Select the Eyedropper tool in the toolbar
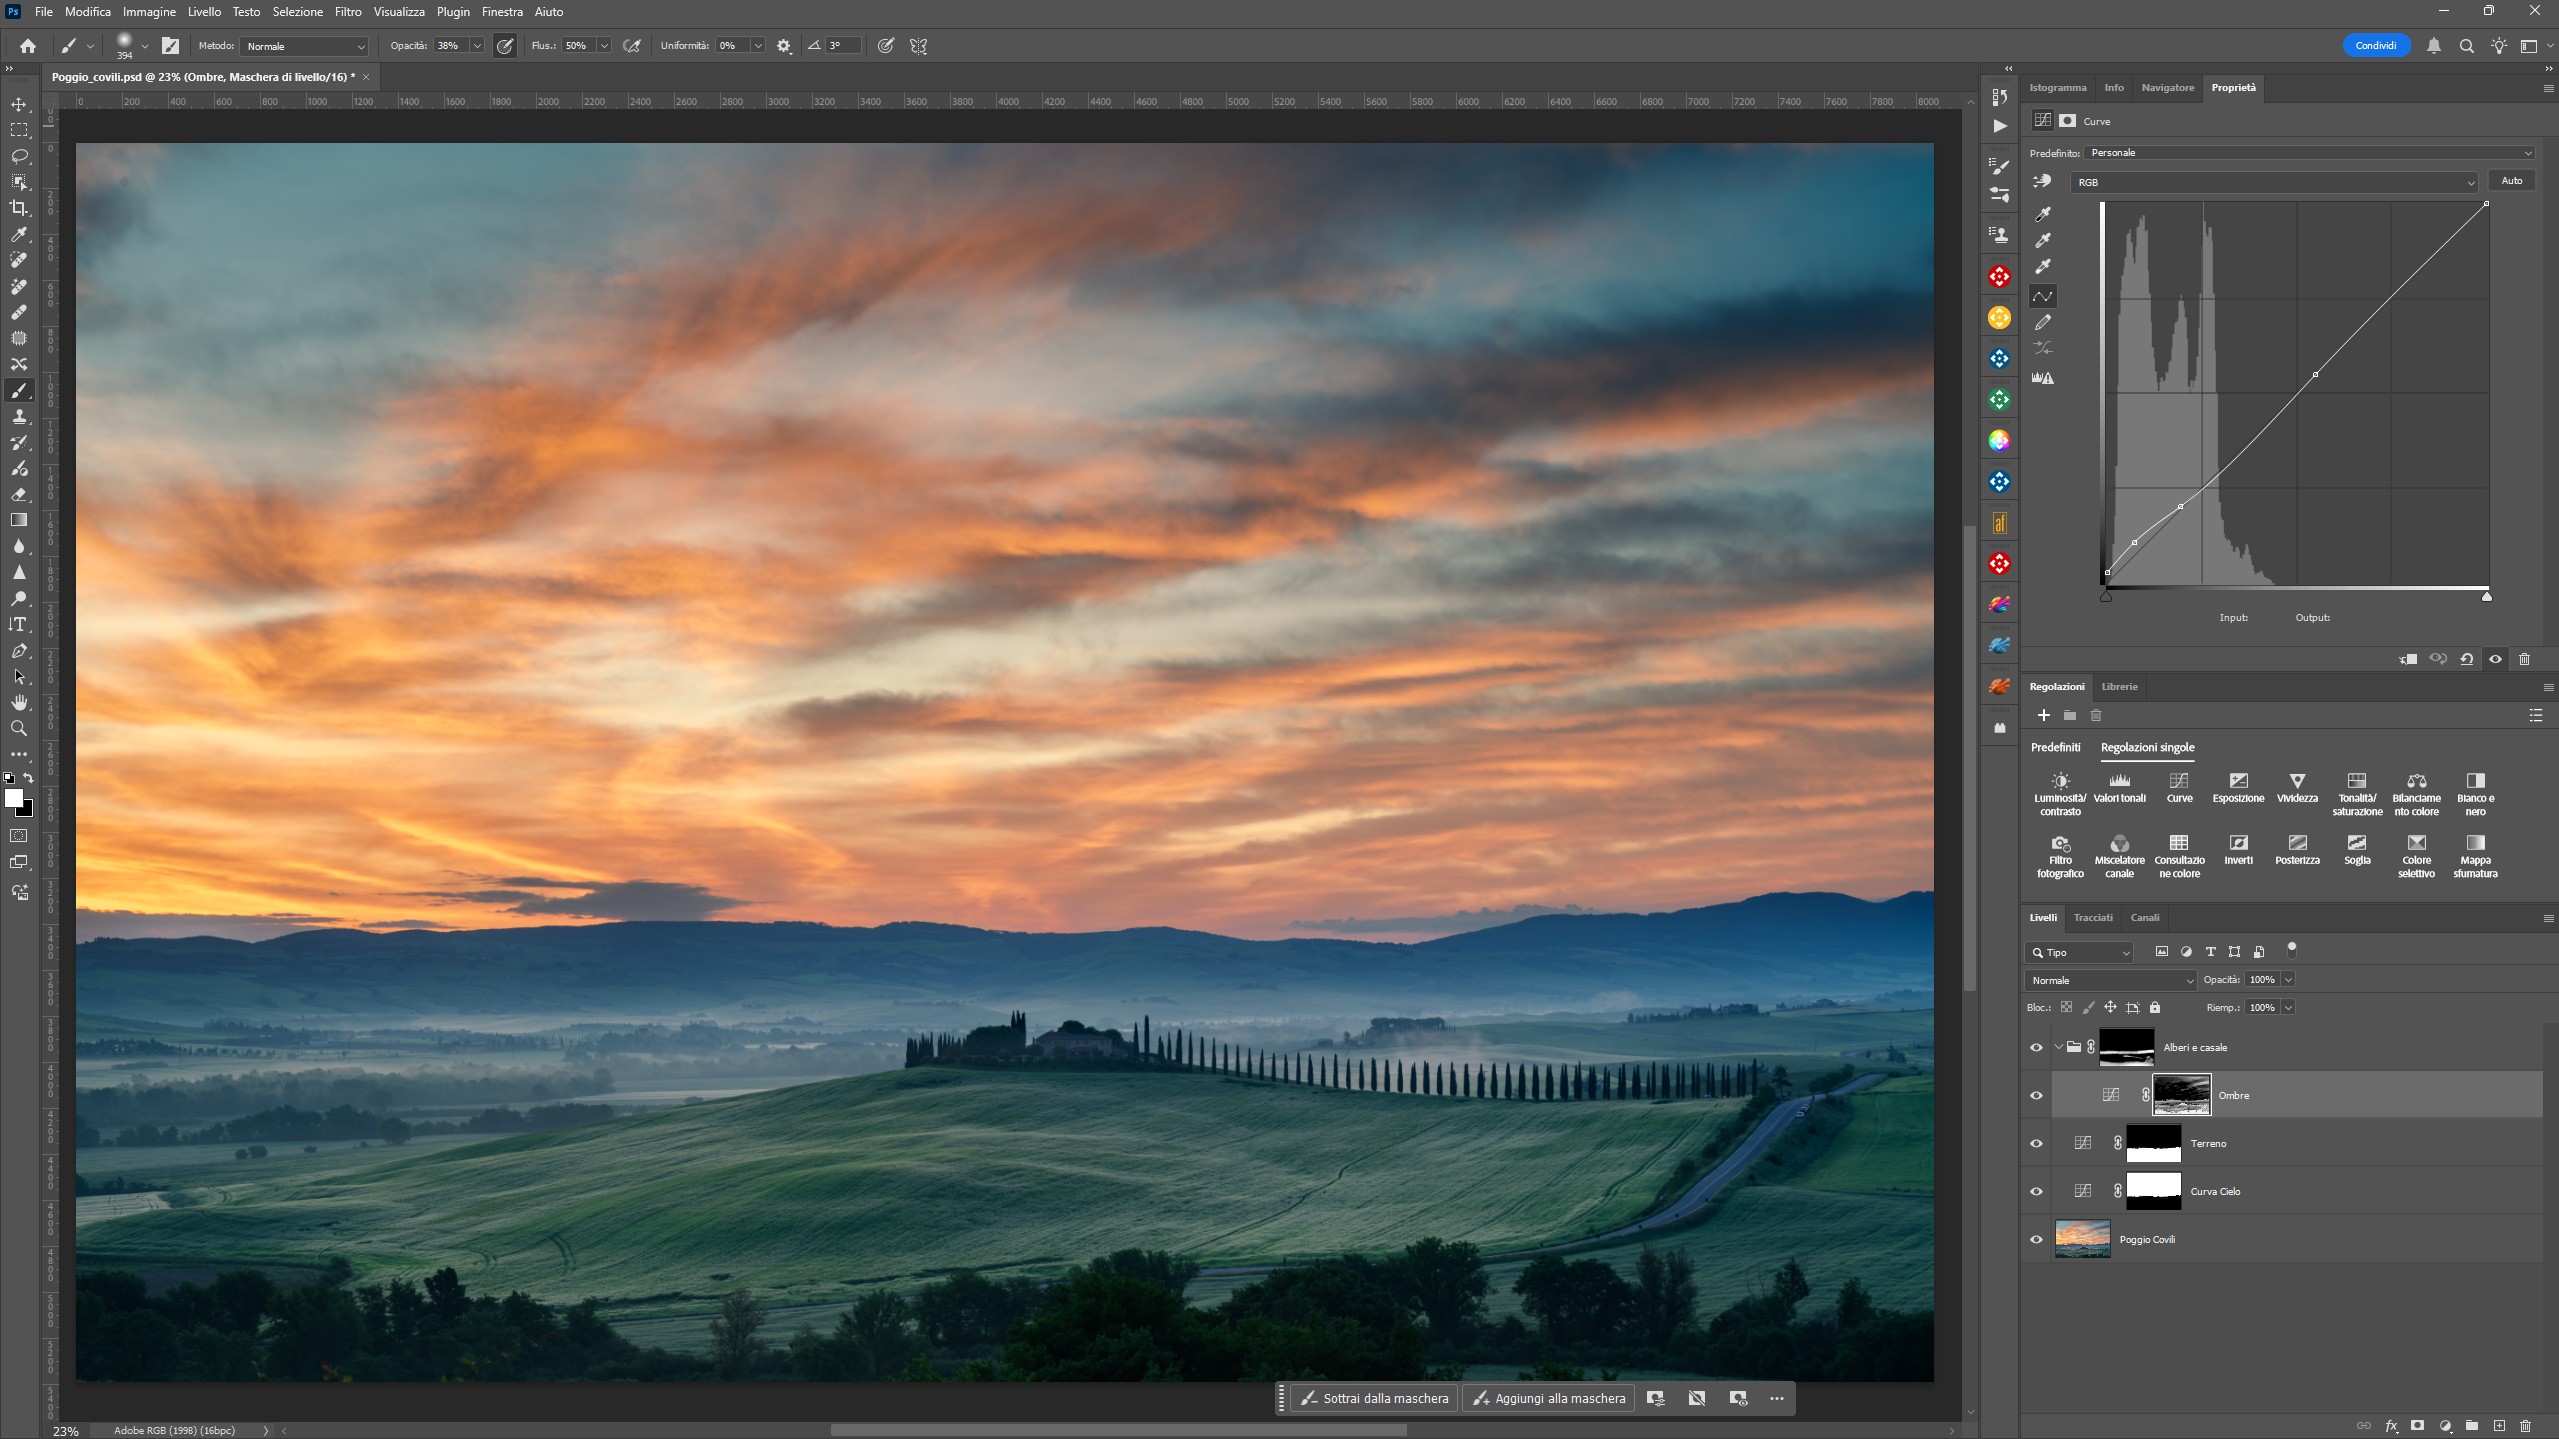This screenshot has width=2559, height=1439. [x=19, y=234]
